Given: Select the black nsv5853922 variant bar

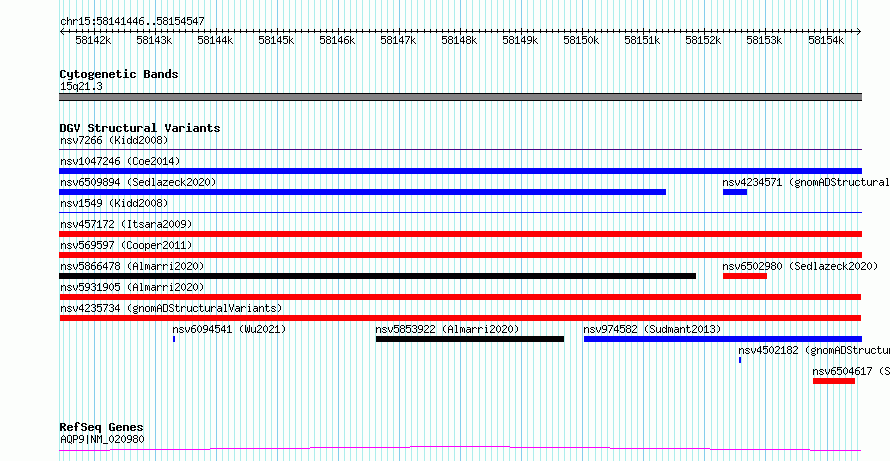Looking at the screenshot, I should pos(469,339).
